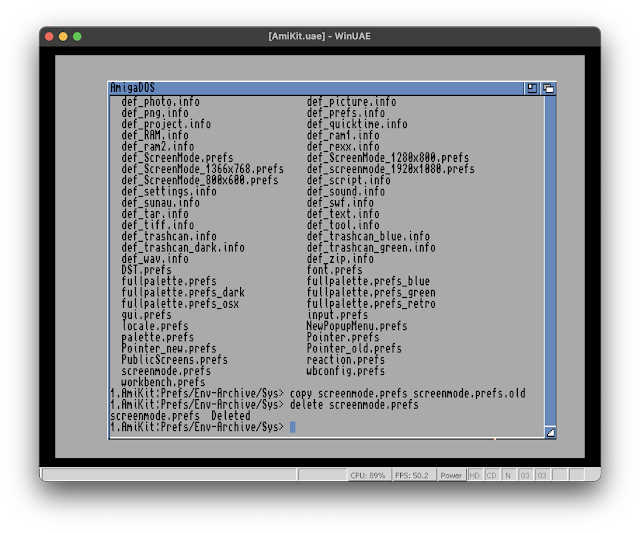Click the AmigaDOS window title bar
Image resolution: width=640 pixels, height=533 pixels.
click(x=316, y=88)
